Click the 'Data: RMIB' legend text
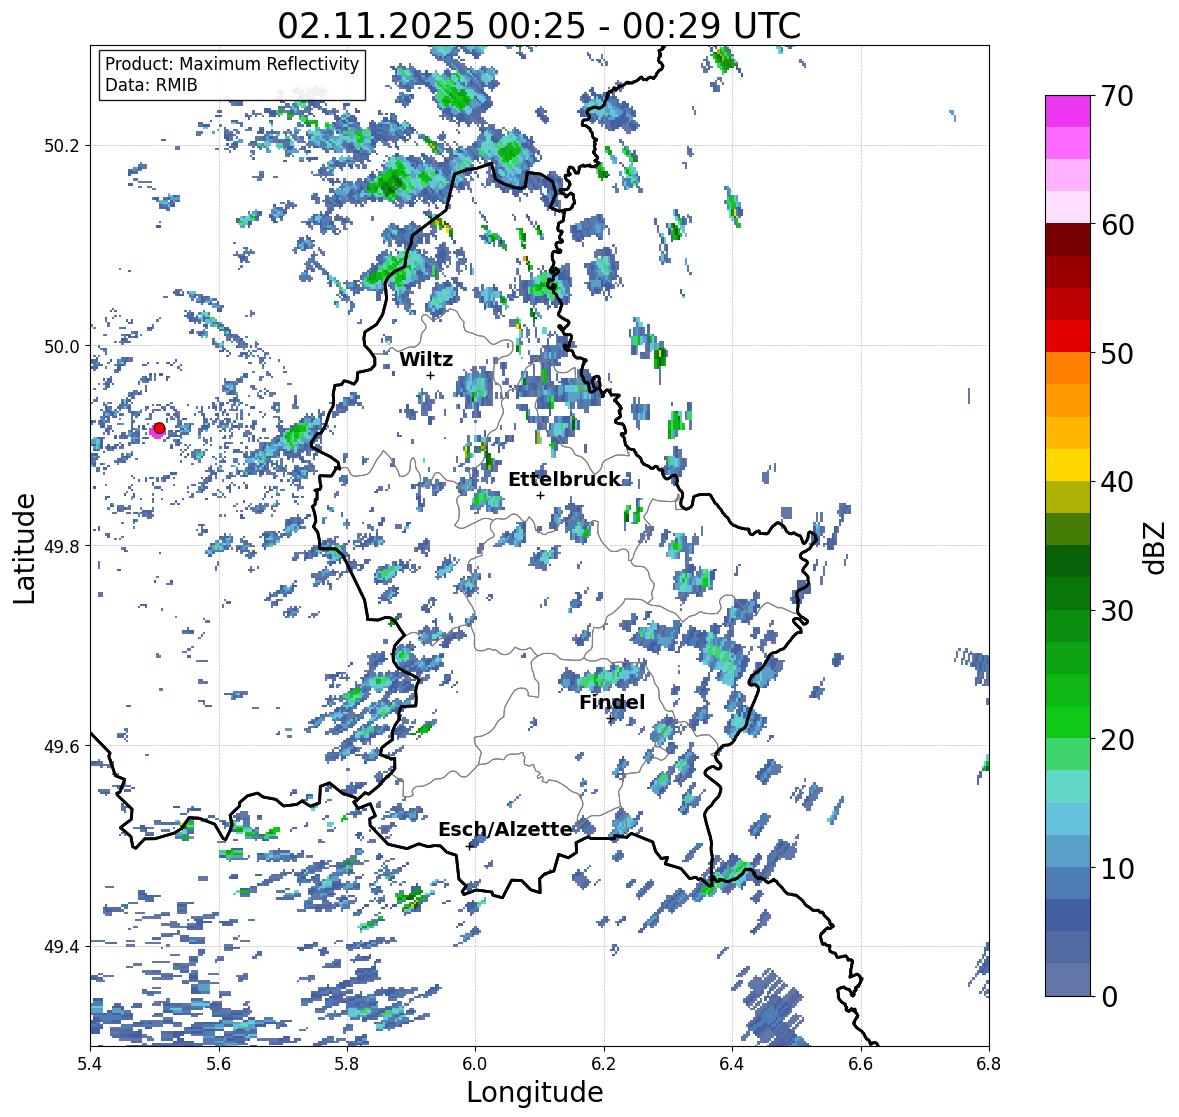The height and width of the screenshot is (1117, 1179). coord(151,85)
